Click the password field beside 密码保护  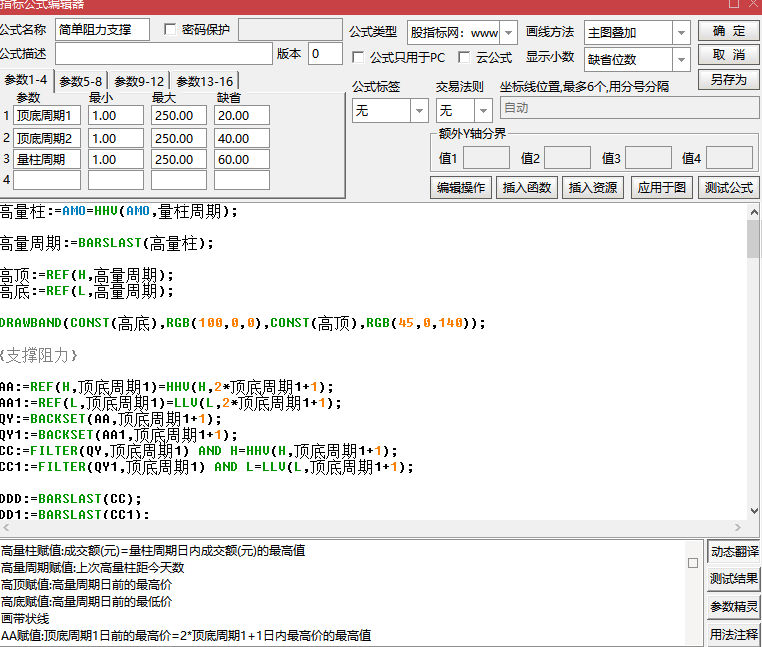click(x=290, y=30)
